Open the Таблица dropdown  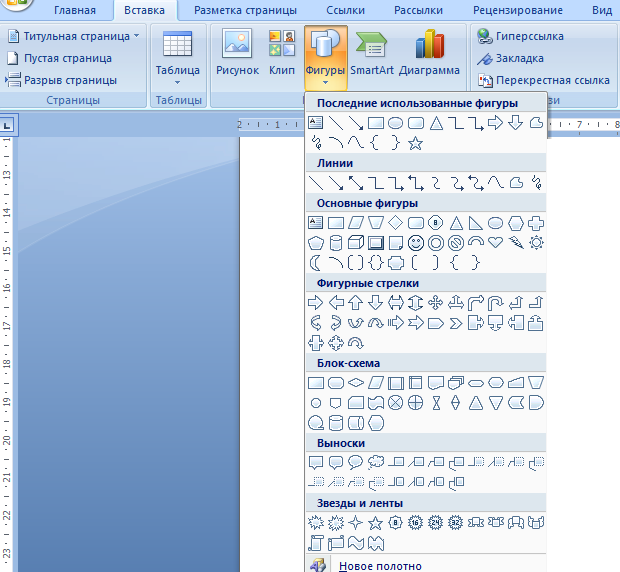(x=178, y=57)
